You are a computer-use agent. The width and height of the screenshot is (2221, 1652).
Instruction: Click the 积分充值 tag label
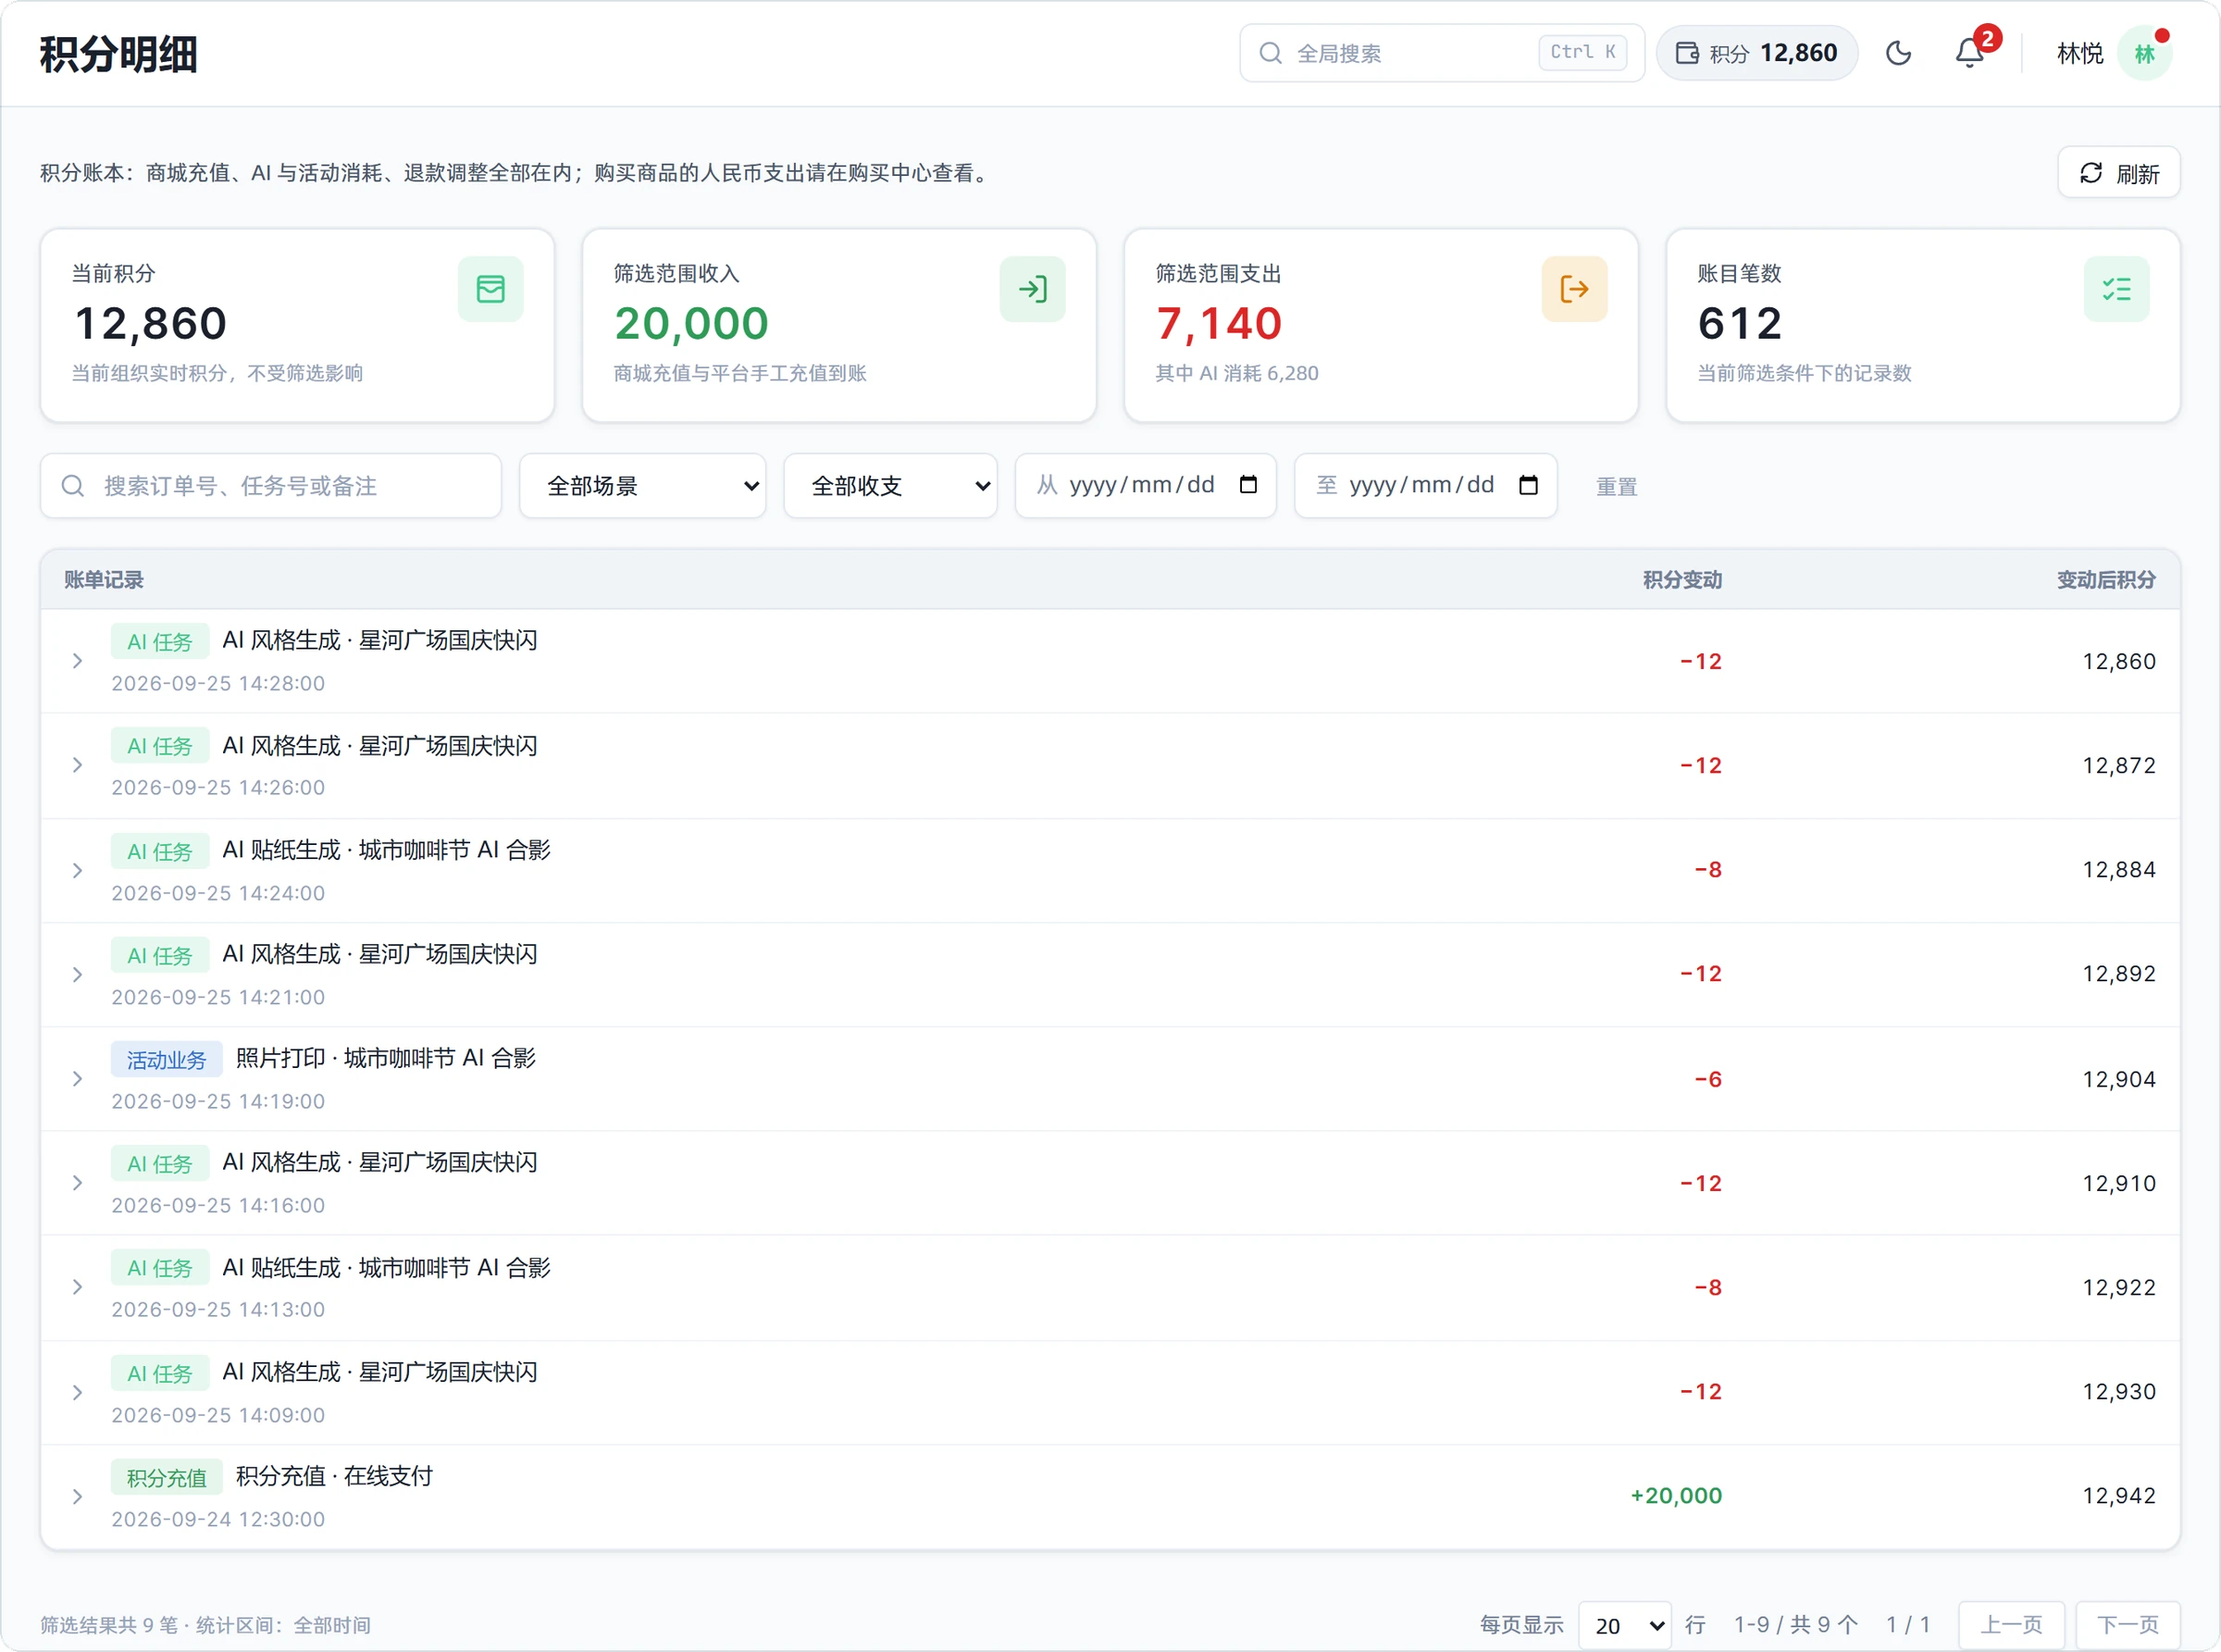pos(166,1478)
